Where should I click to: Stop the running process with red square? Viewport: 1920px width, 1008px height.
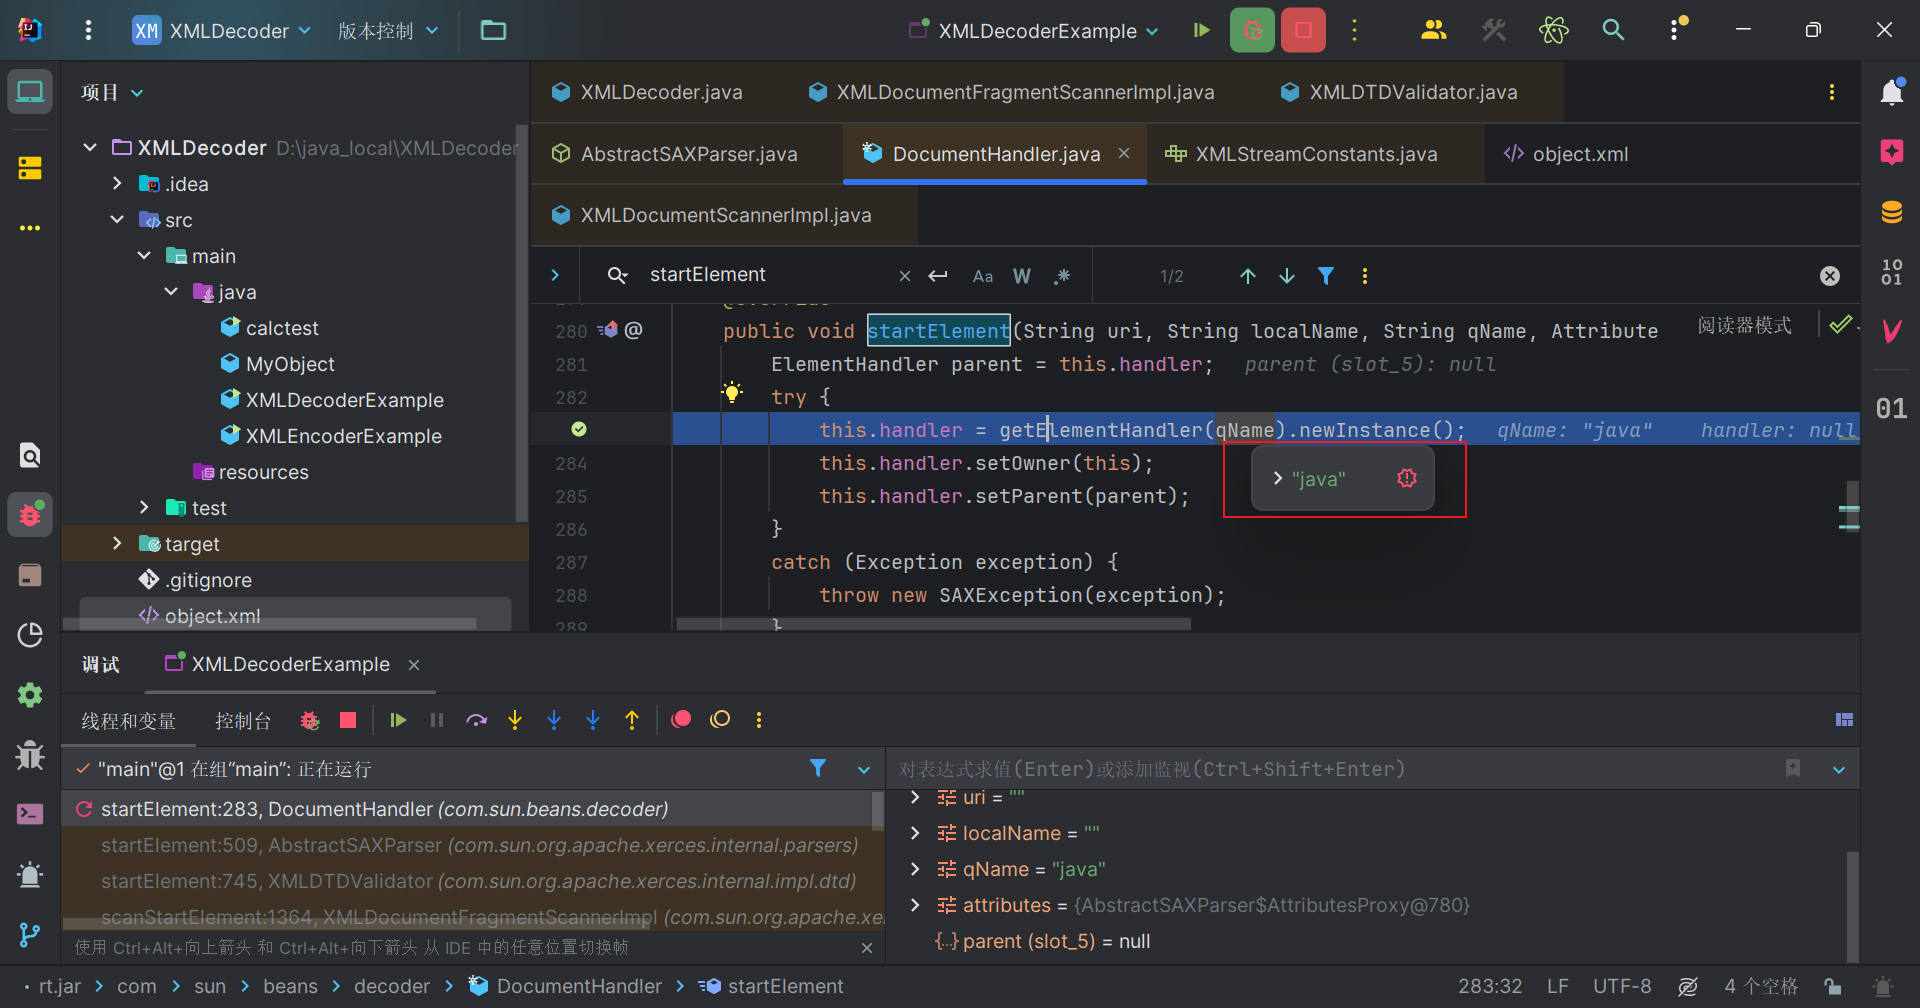tap(1303, 30)
